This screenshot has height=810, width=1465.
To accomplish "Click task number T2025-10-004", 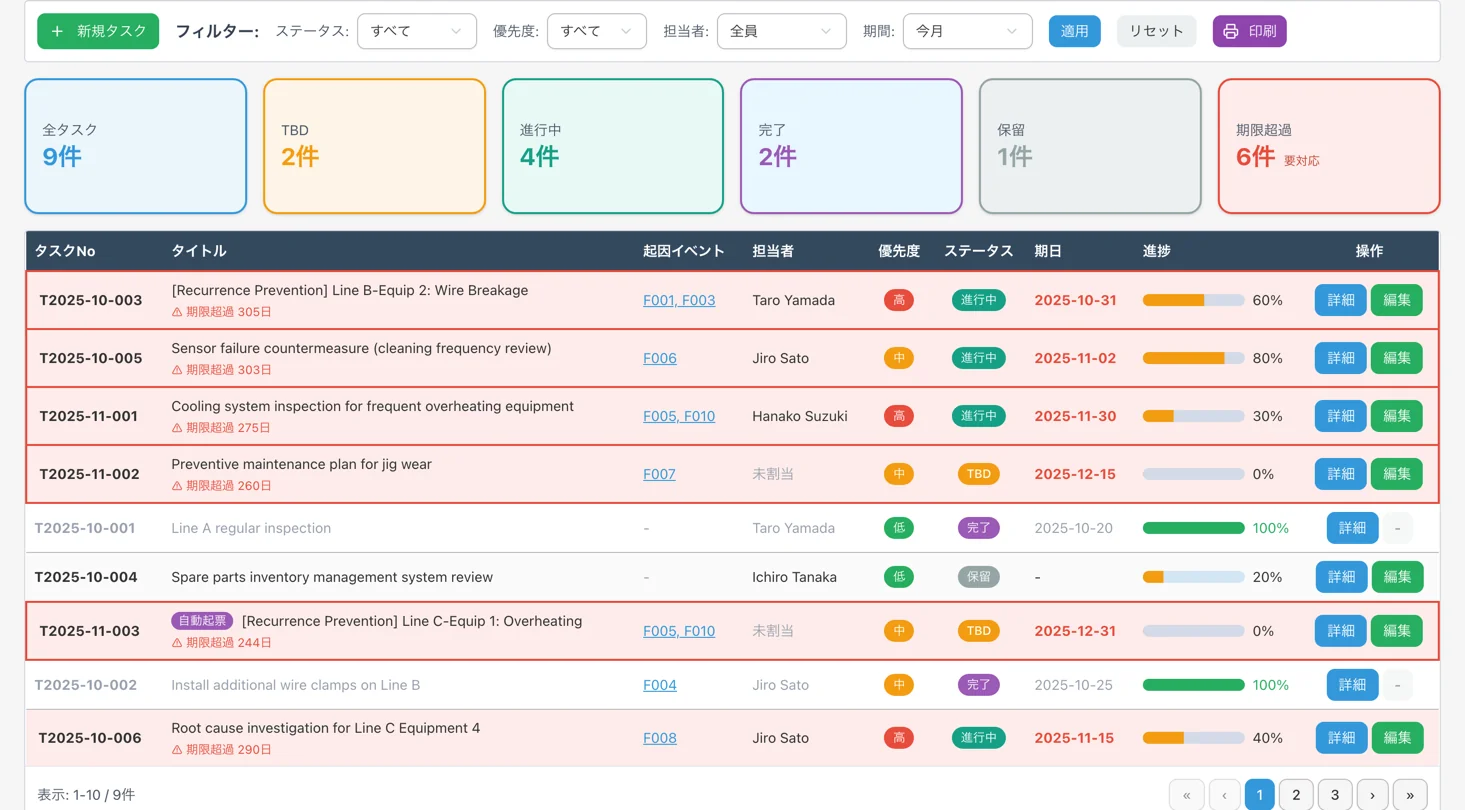I will [86, 577].
